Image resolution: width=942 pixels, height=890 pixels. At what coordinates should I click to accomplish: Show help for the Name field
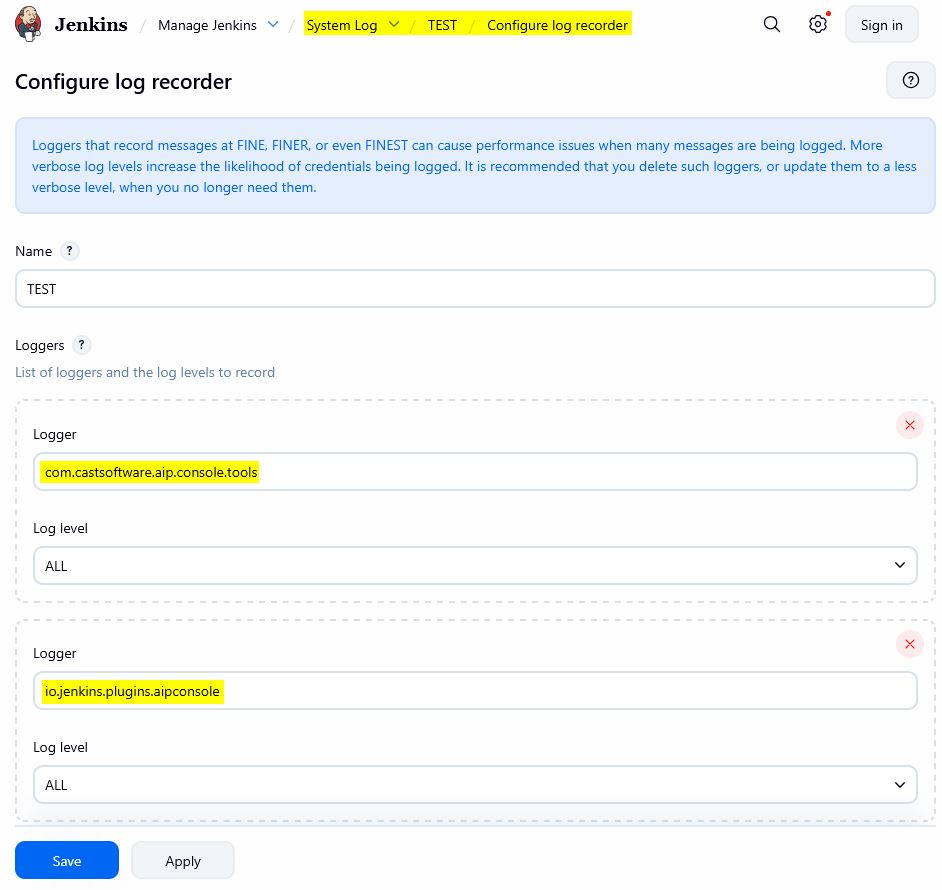[x=69, y=251]
